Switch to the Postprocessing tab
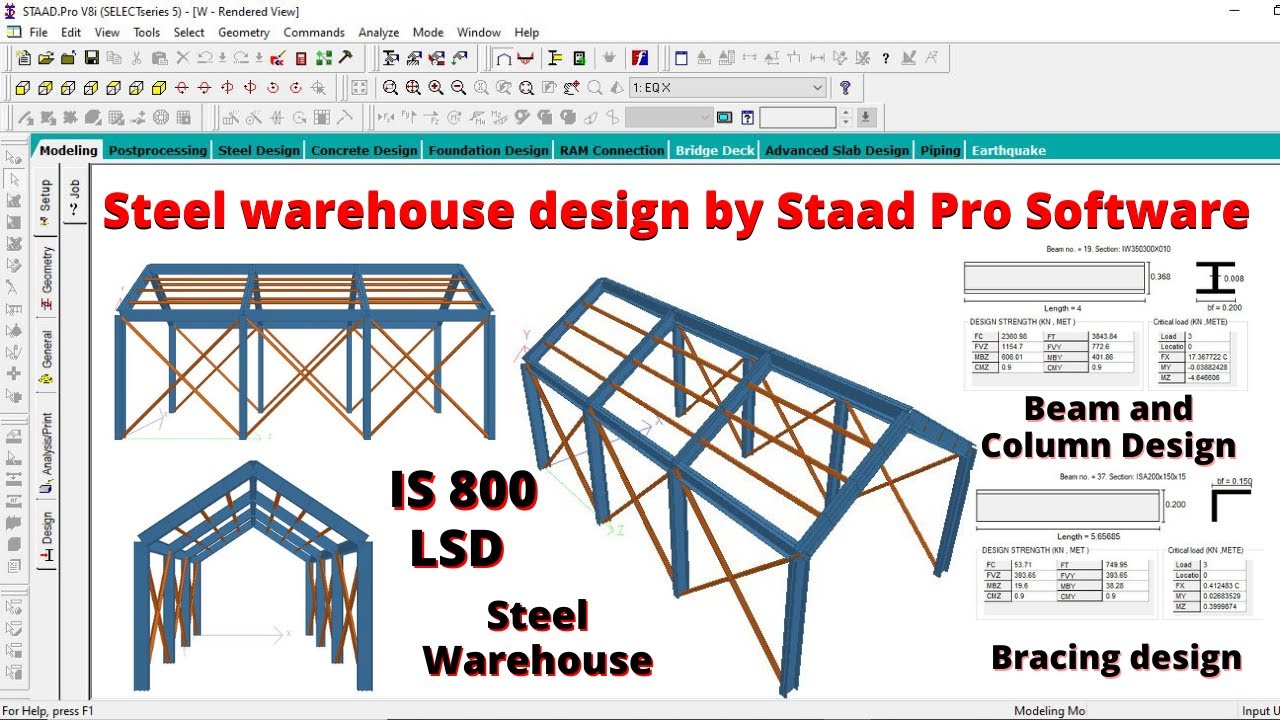Viewport: 1280px width, 720px height. (x=157, y=150)
